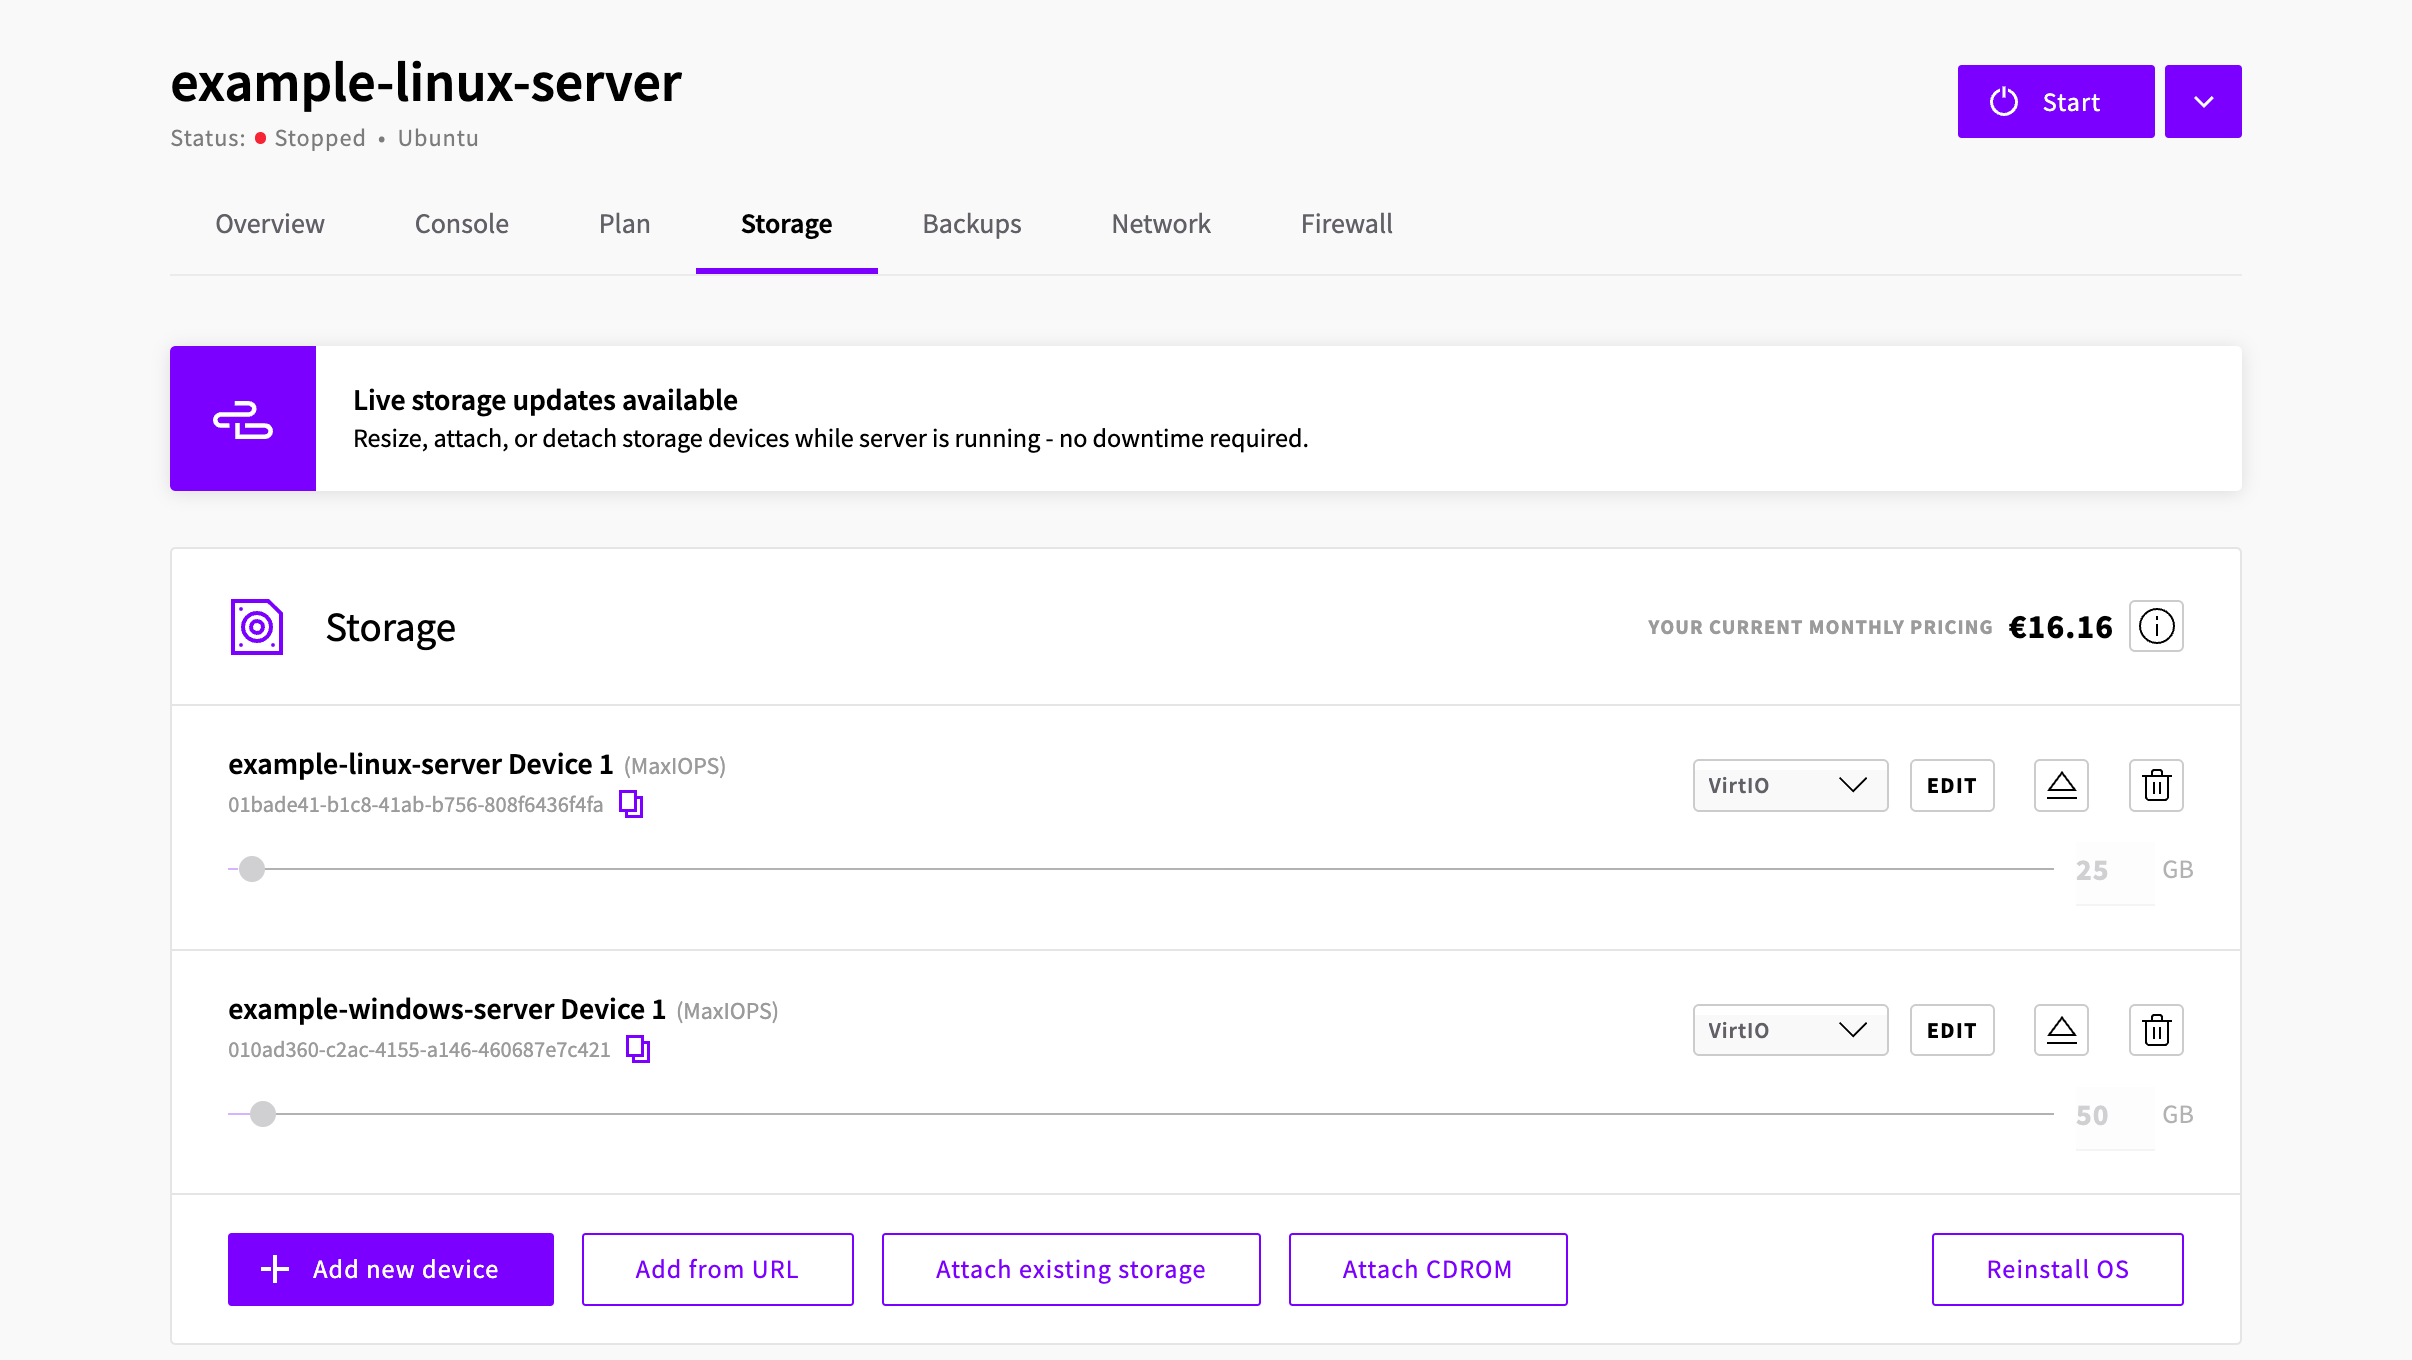Copy UUID of example-linux-server Device 1
The width and height of the screenshot is (2412, 1360).
coord(631,804)
